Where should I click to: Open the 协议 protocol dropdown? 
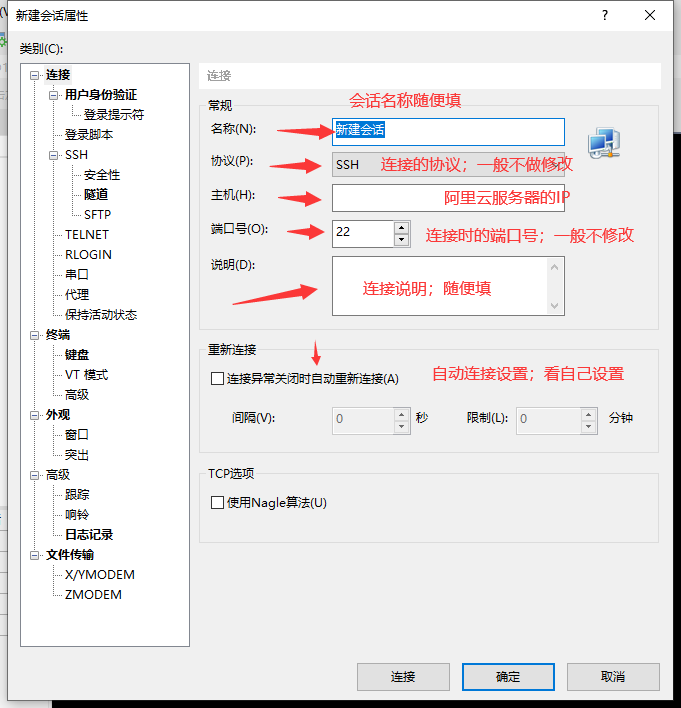tap(448, 164)
